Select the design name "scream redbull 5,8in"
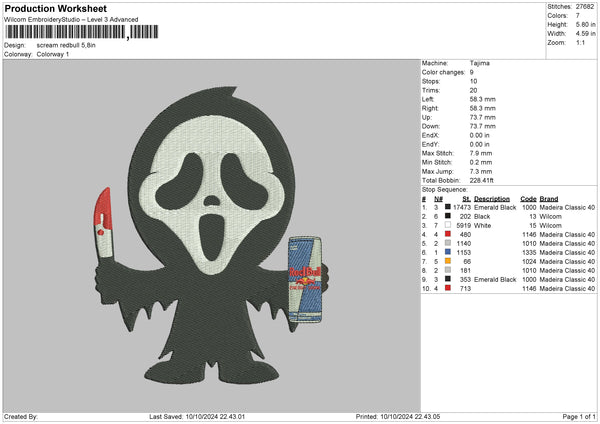 click(66, 45)
